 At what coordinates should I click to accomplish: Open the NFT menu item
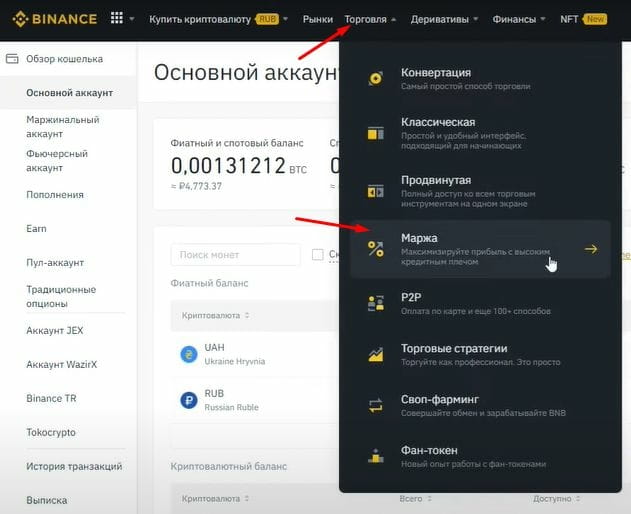569,19
